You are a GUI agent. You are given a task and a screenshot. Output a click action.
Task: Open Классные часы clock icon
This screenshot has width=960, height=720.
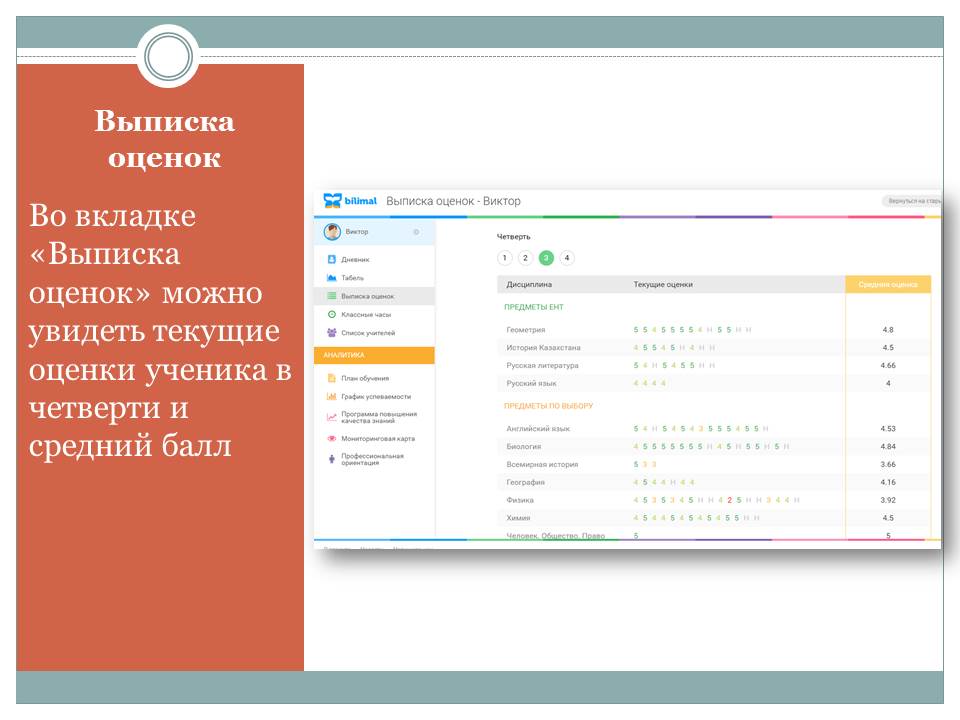pos(332,314)
